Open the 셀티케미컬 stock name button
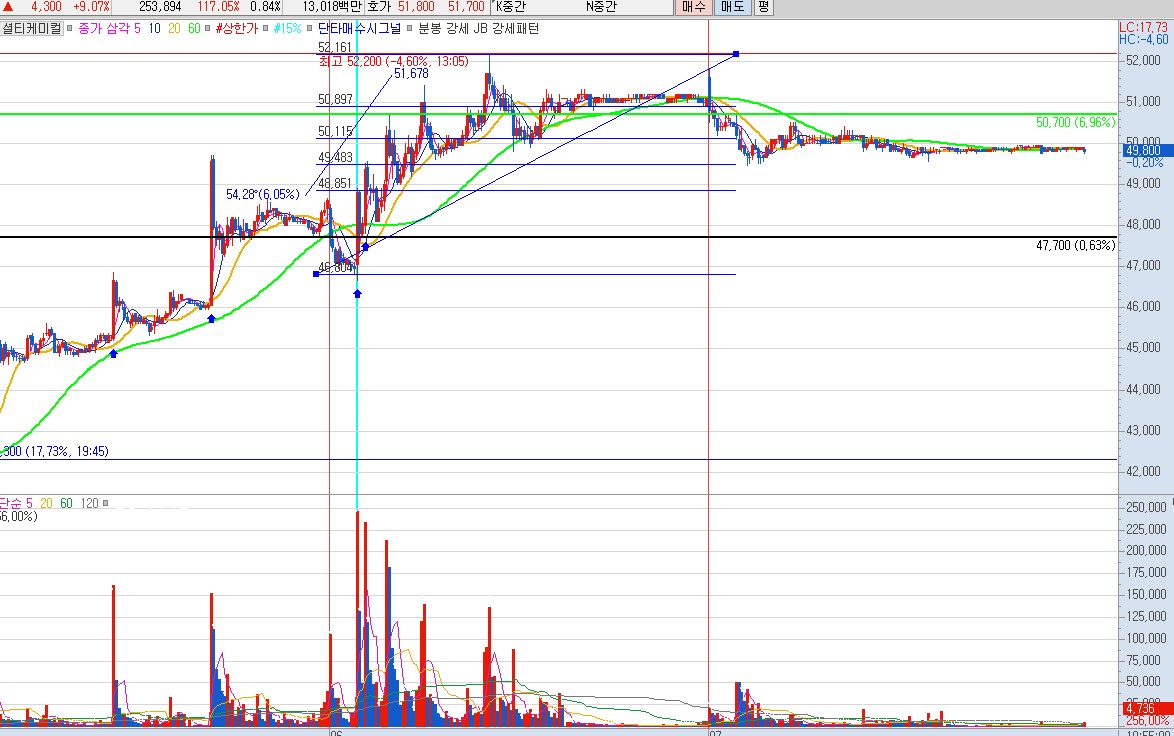Viewport: 1174px width, 736px height. [x=31, y=28]
